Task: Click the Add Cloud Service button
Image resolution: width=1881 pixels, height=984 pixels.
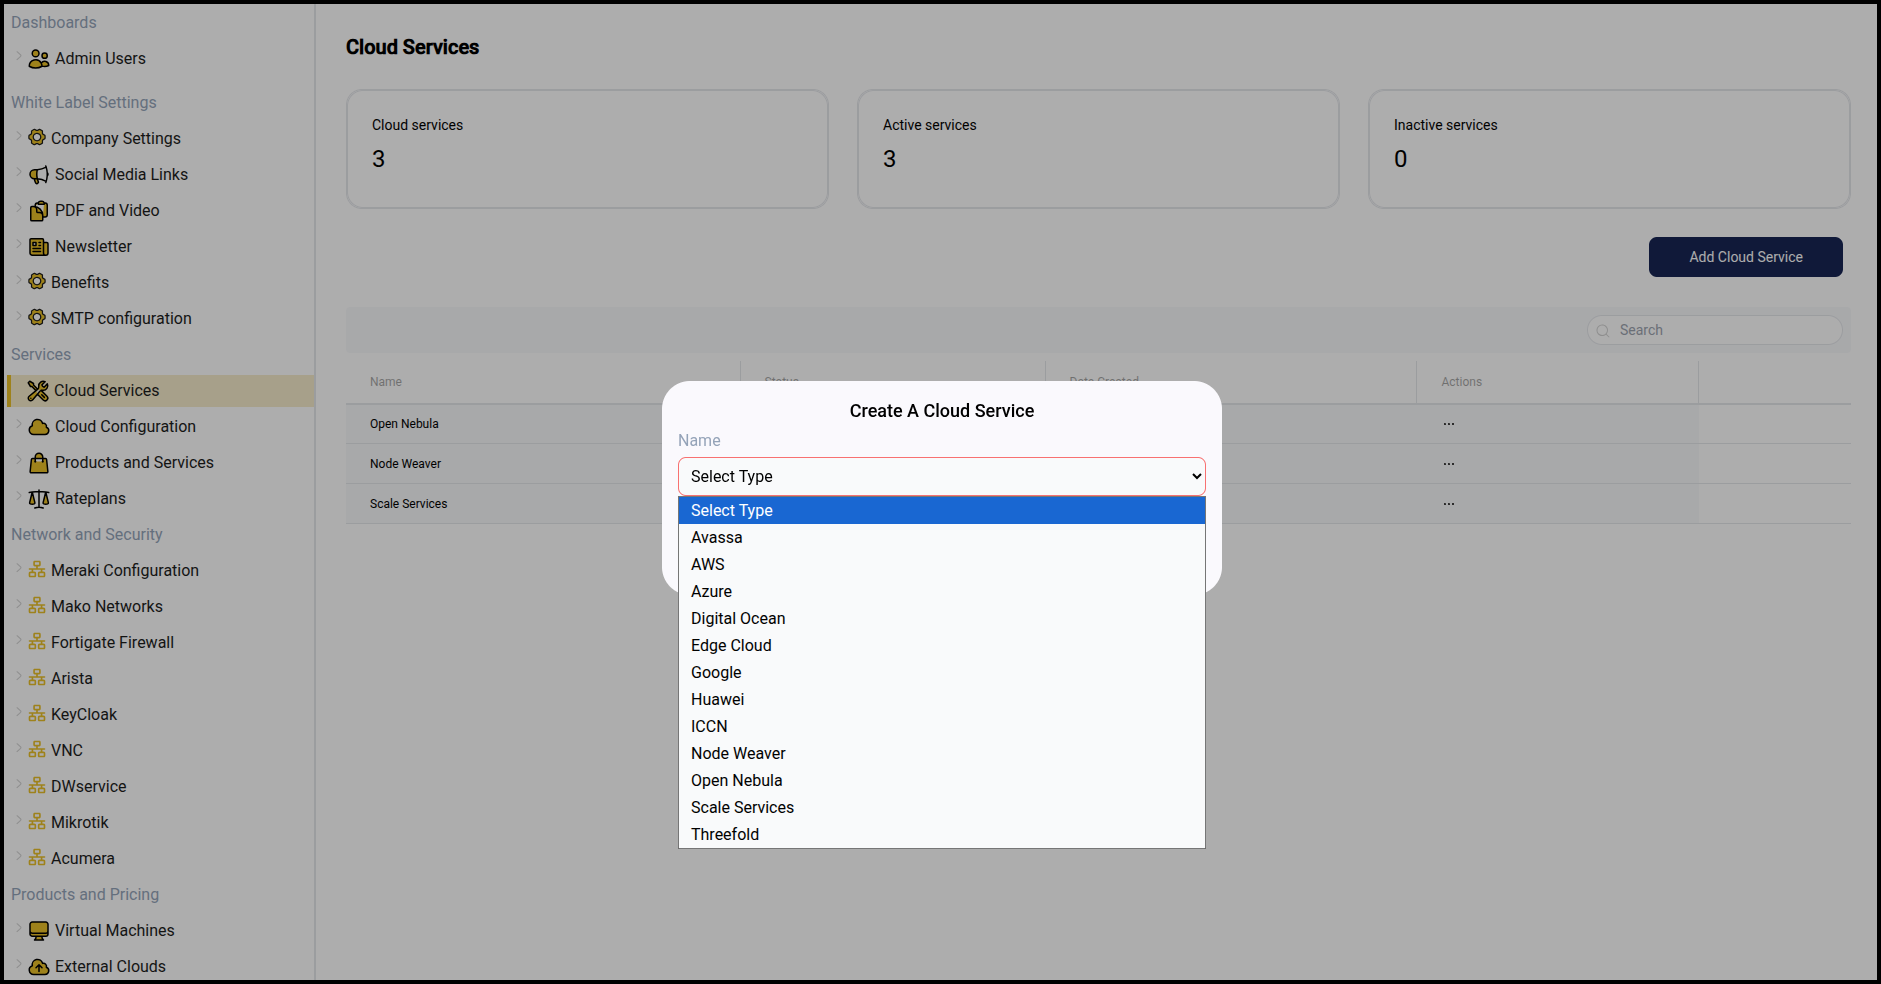Action: click(1746, 257)
